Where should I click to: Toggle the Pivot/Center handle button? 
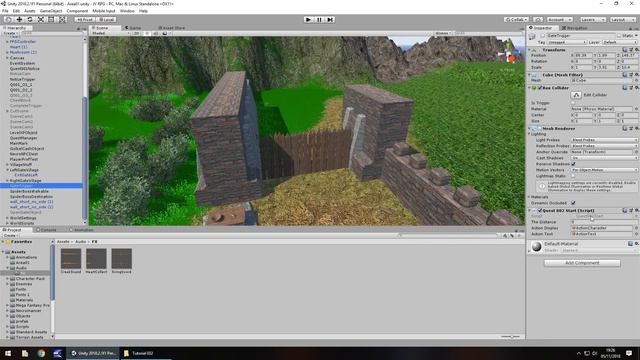tap(85, 19)
